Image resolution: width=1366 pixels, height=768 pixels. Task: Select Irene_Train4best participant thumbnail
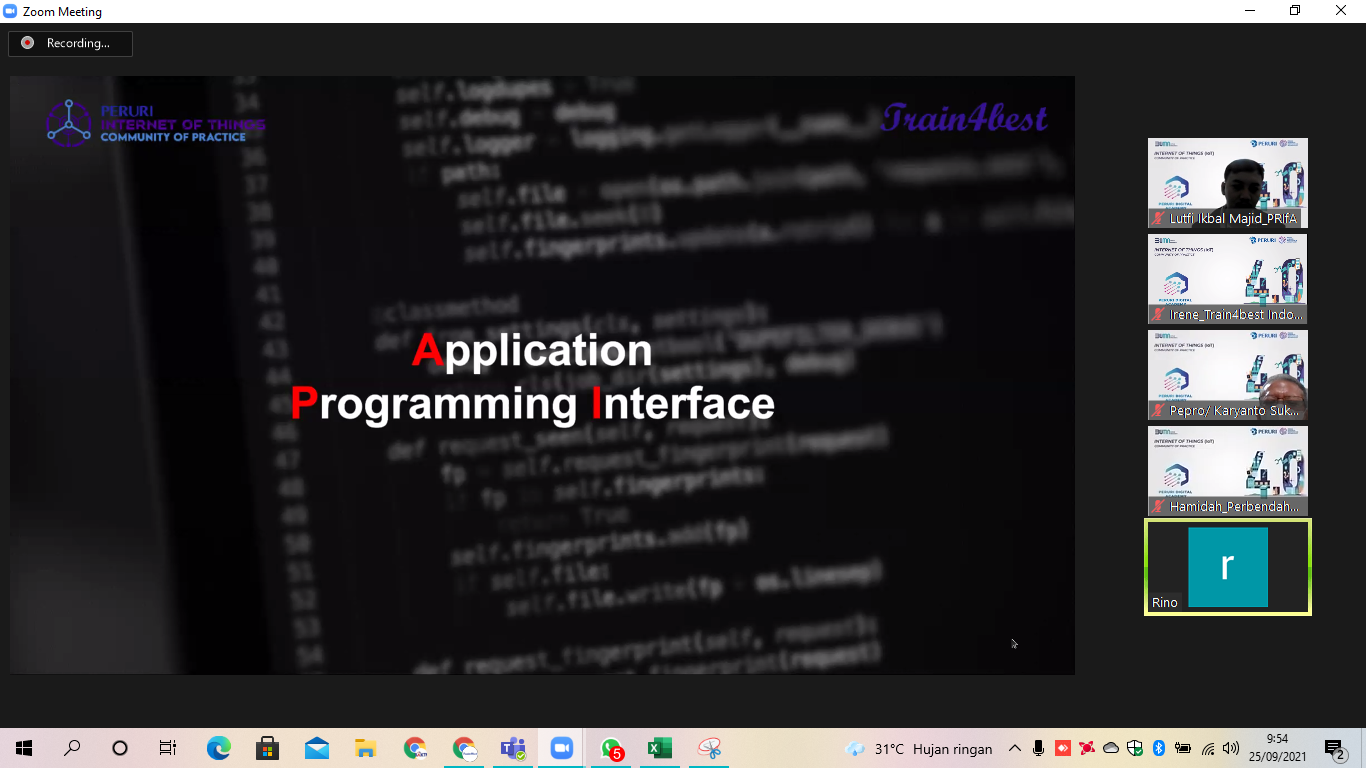[x=1227, y=279]
